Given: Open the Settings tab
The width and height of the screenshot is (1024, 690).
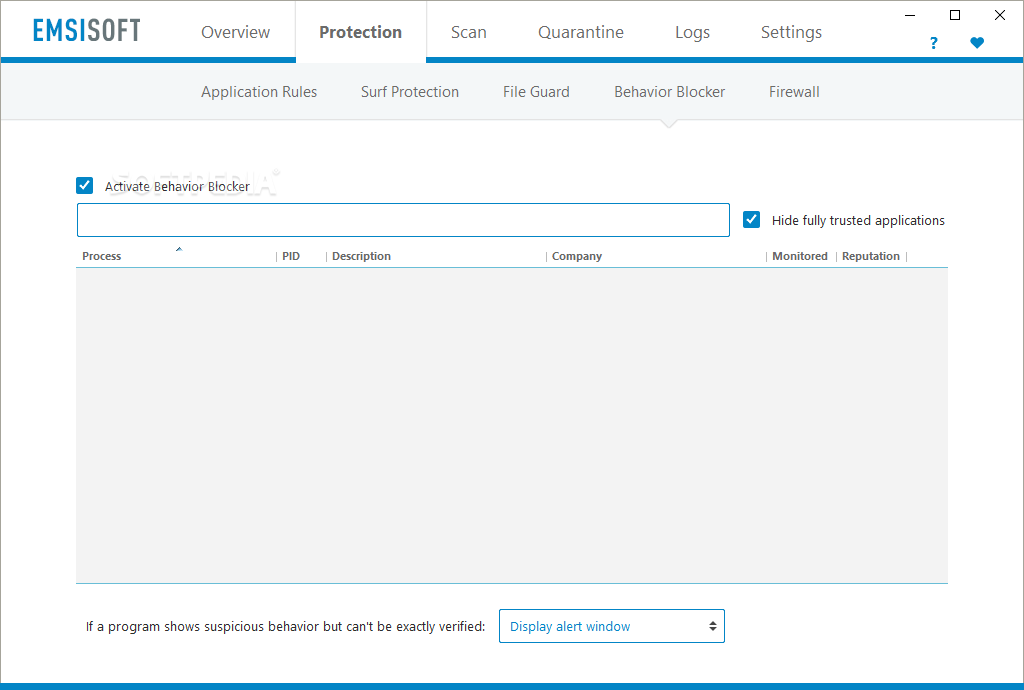Looking at the screenshot, I should click(x=791, y=33).
